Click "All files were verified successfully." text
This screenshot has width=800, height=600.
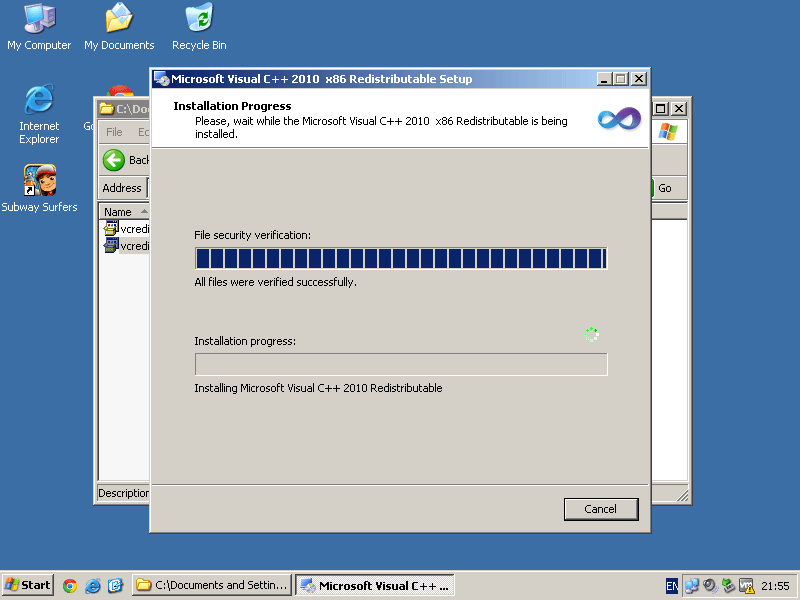(x=276, y=282)
